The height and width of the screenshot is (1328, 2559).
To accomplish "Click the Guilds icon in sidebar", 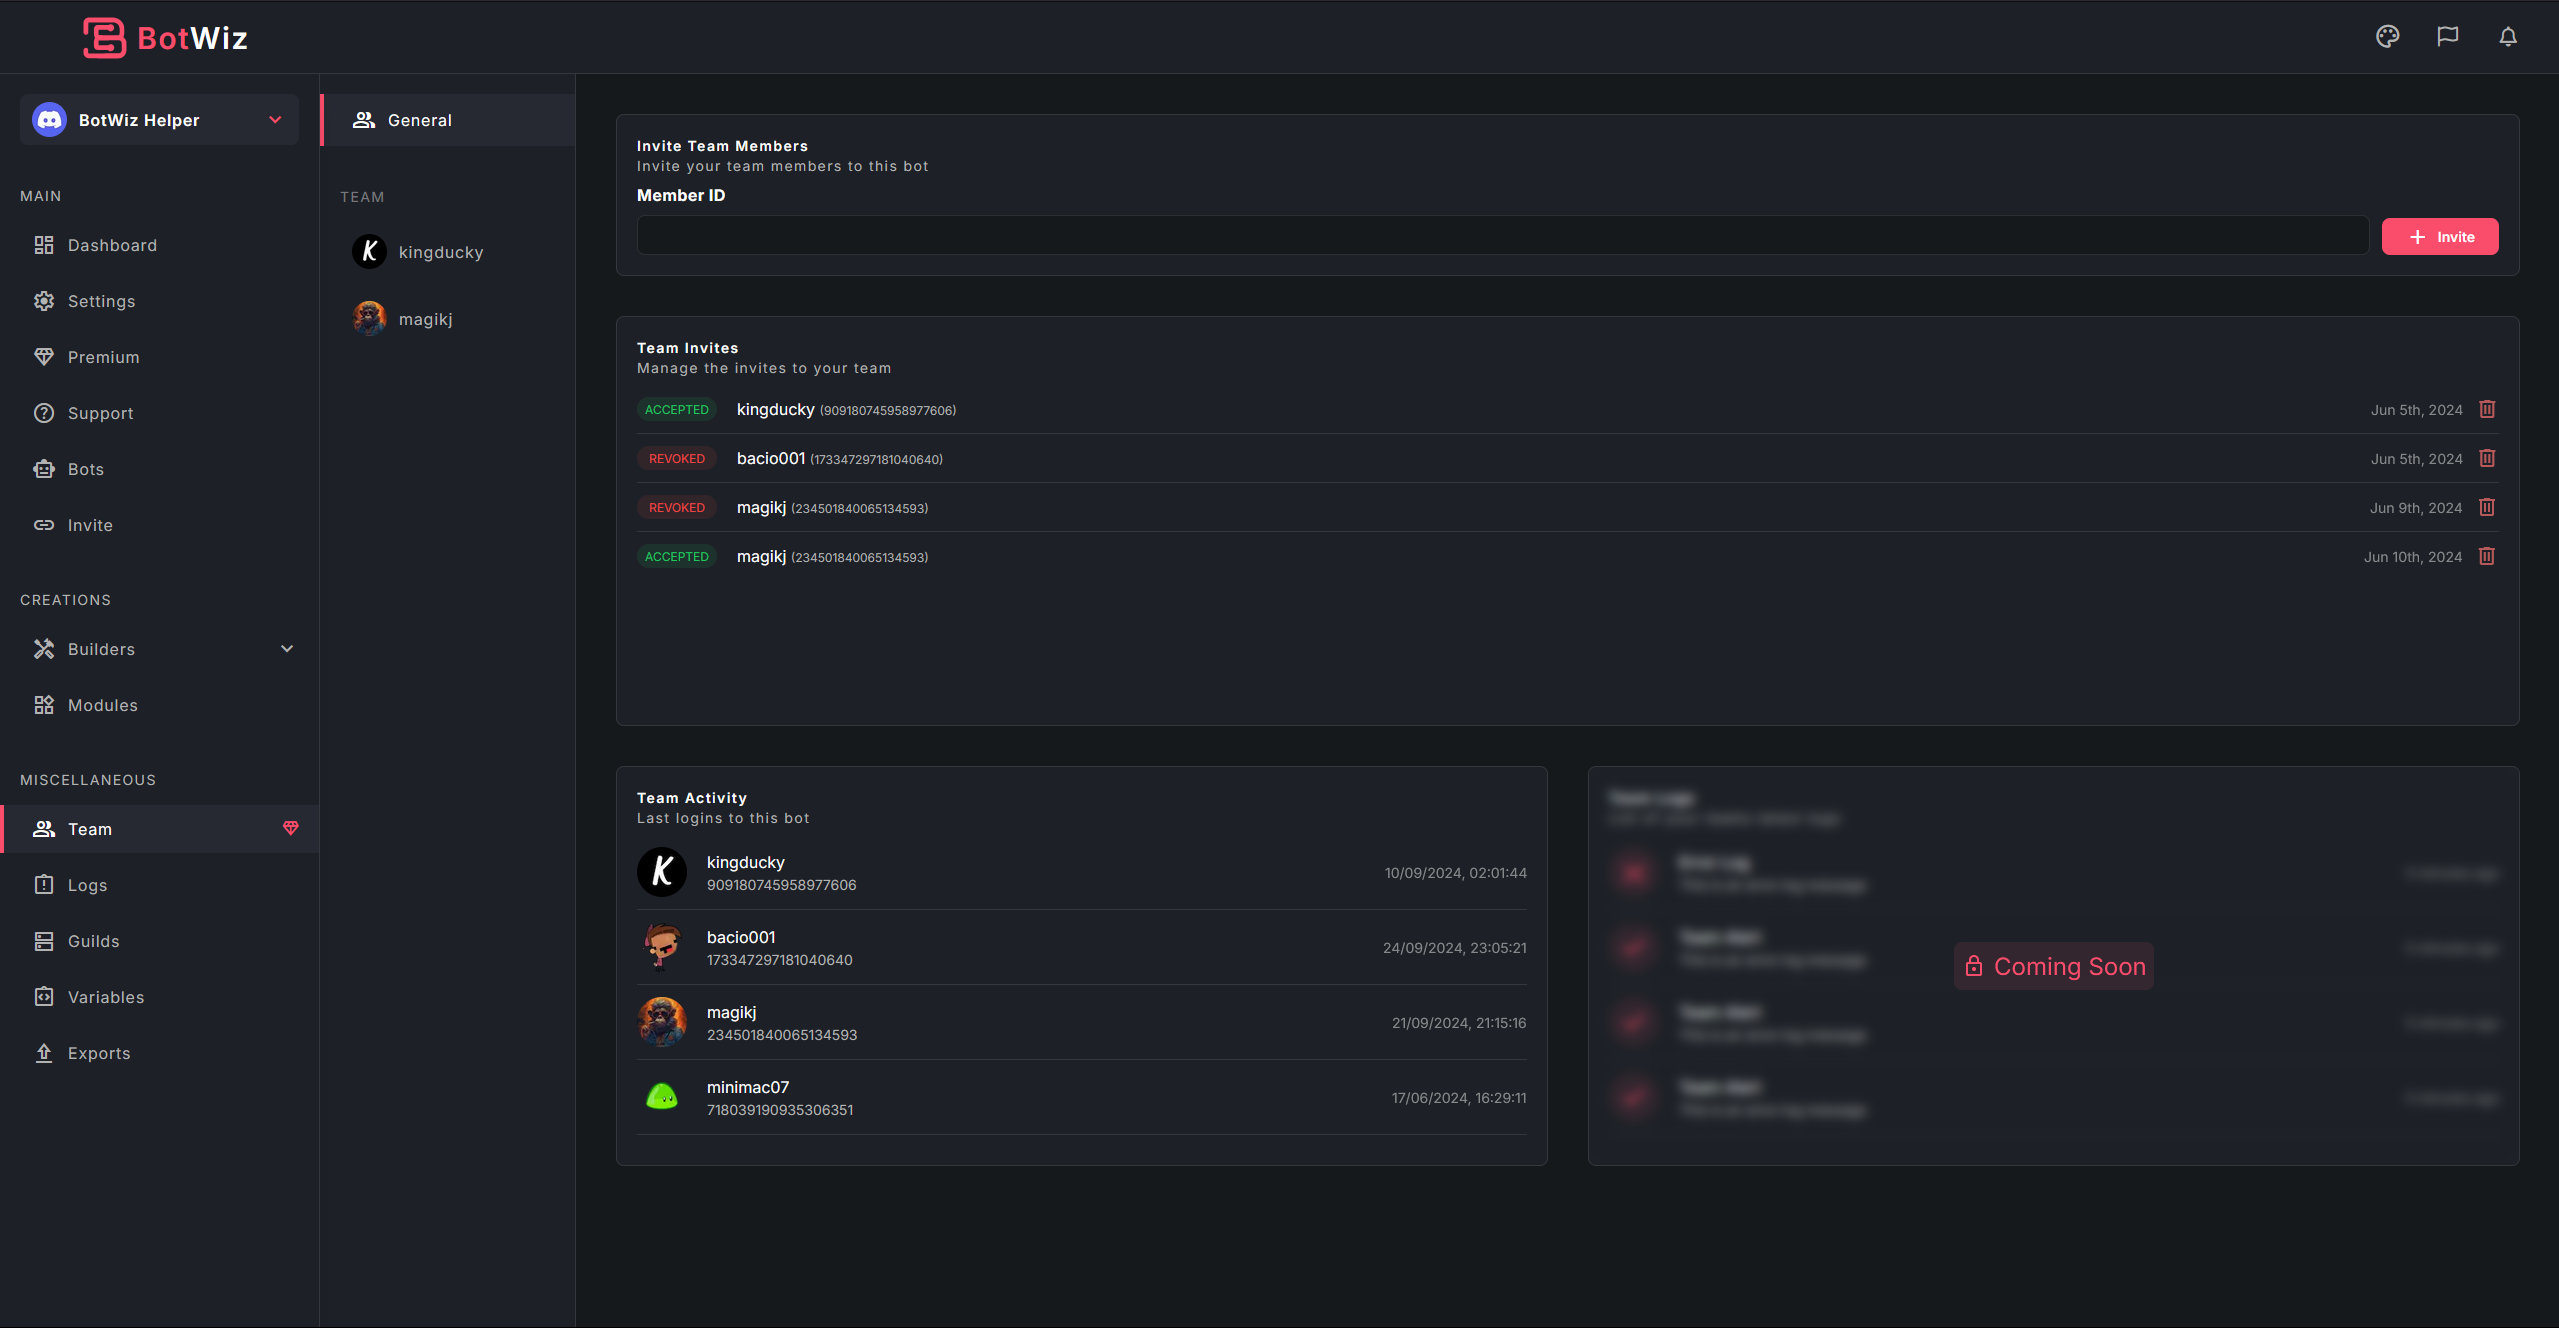I will (44, 941).
